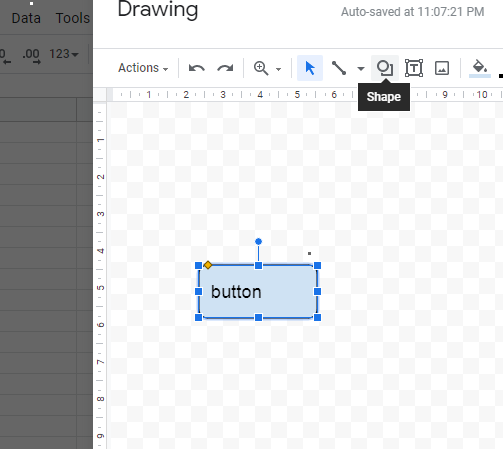Open the Shape tool
Screen dimensions: 503x449
(385, 68)
